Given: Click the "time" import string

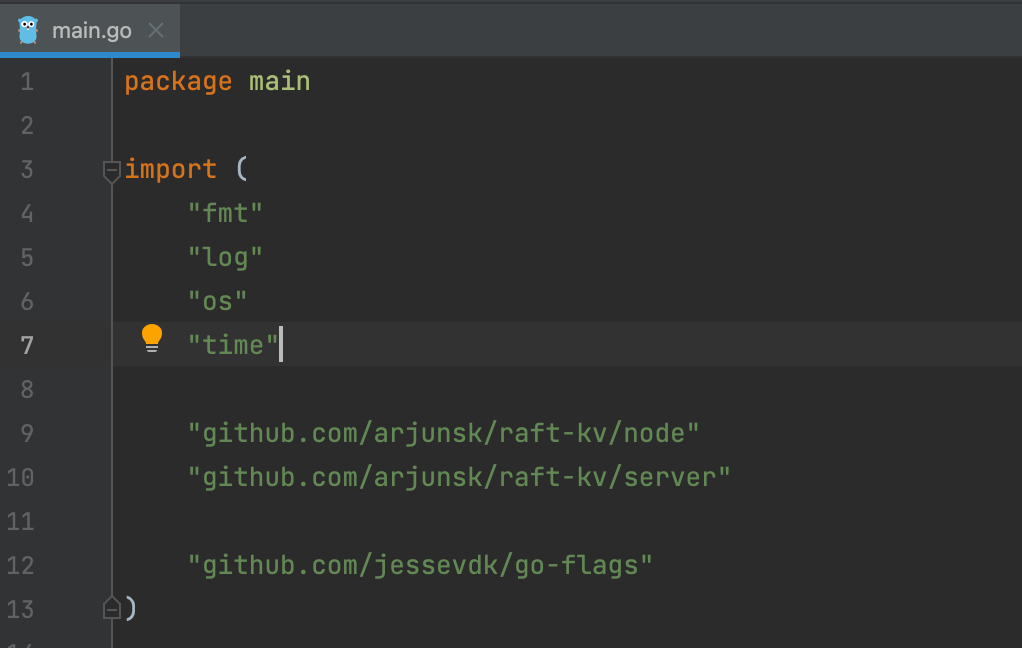Looking at the screenshot, I should 232,344.
